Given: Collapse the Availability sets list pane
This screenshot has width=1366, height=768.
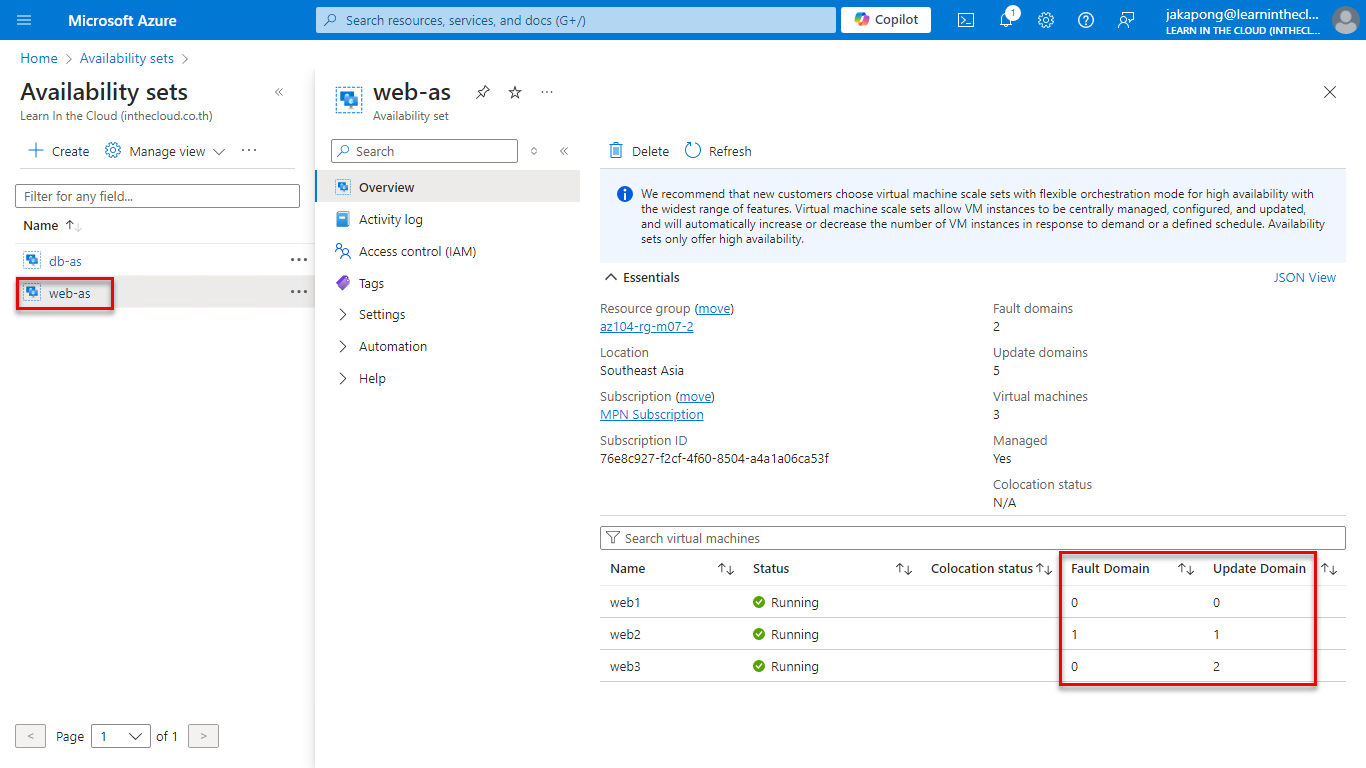Looking at the screenshot, I should pos(279,92).
